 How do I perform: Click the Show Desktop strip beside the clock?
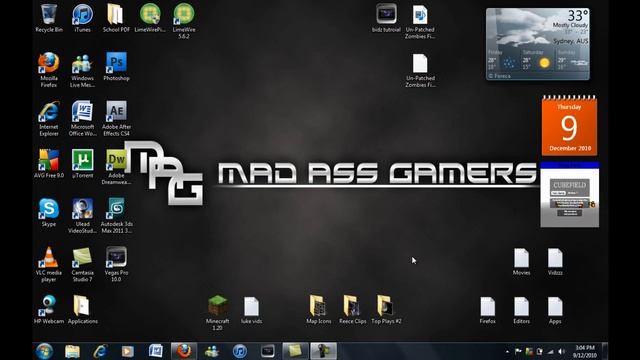click(604, 351)
